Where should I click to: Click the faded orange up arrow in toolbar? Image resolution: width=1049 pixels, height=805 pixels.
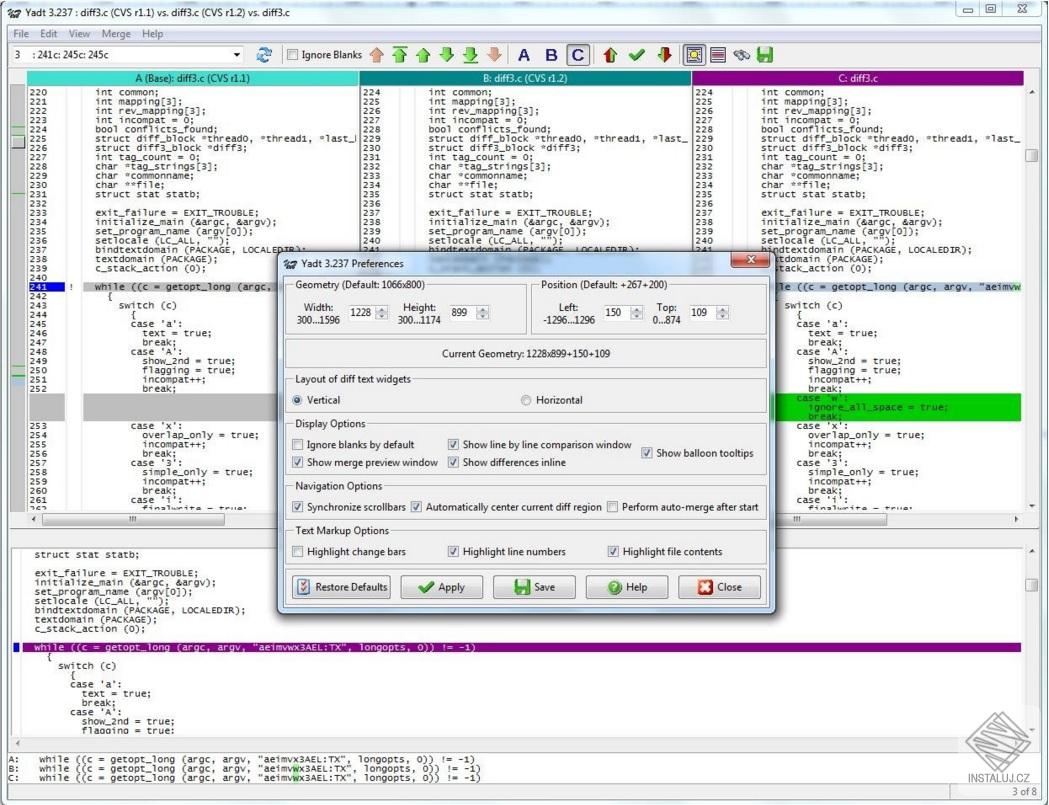(x=377, y=55)
